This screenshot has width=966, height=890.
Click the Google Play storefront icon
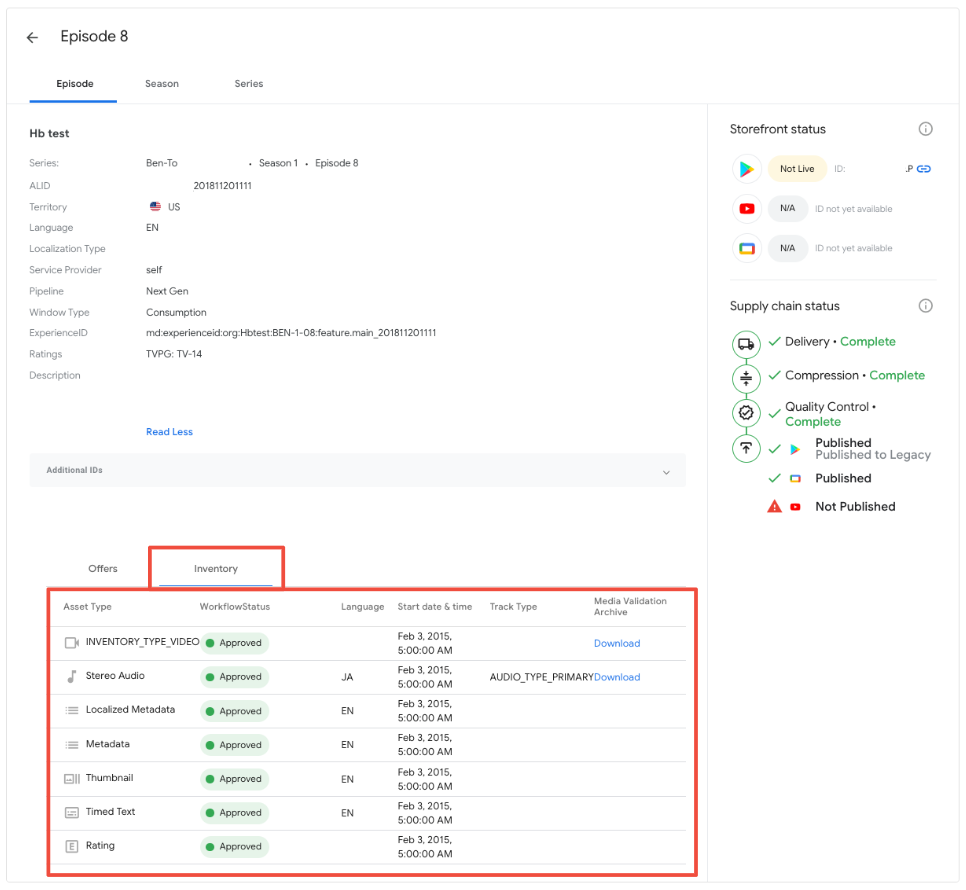tap(746, 169)
